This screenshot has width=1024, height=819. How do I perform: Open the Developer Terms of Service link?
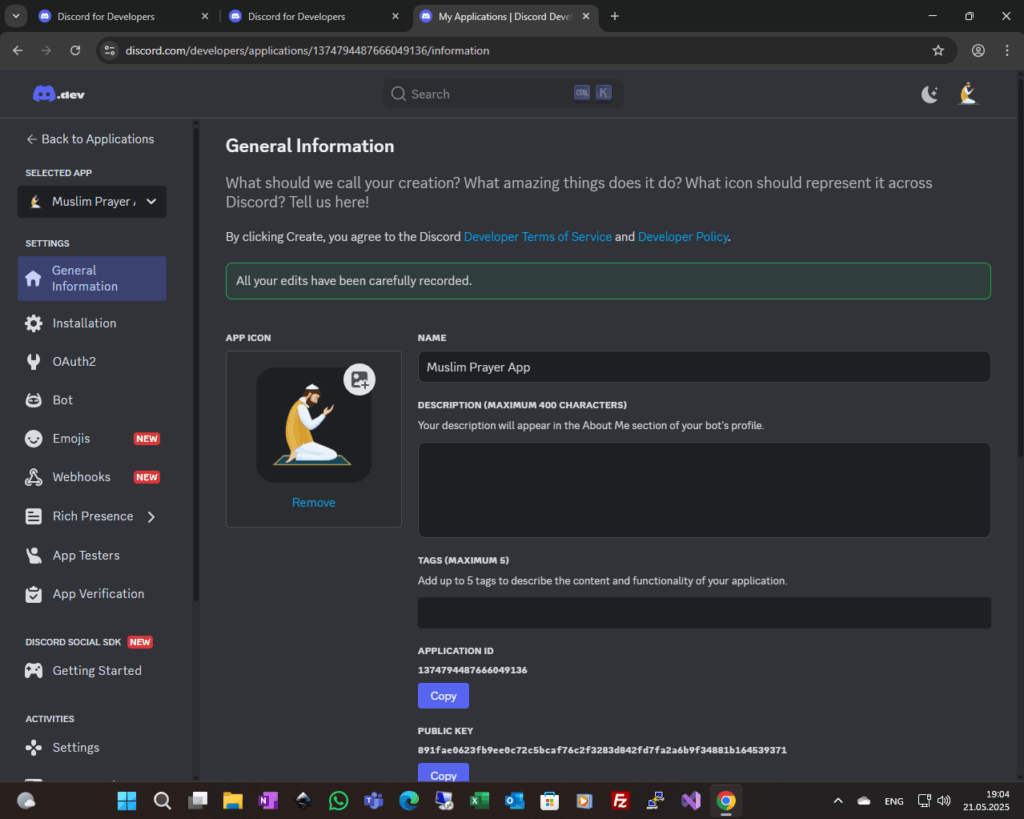tap(537, 237)
